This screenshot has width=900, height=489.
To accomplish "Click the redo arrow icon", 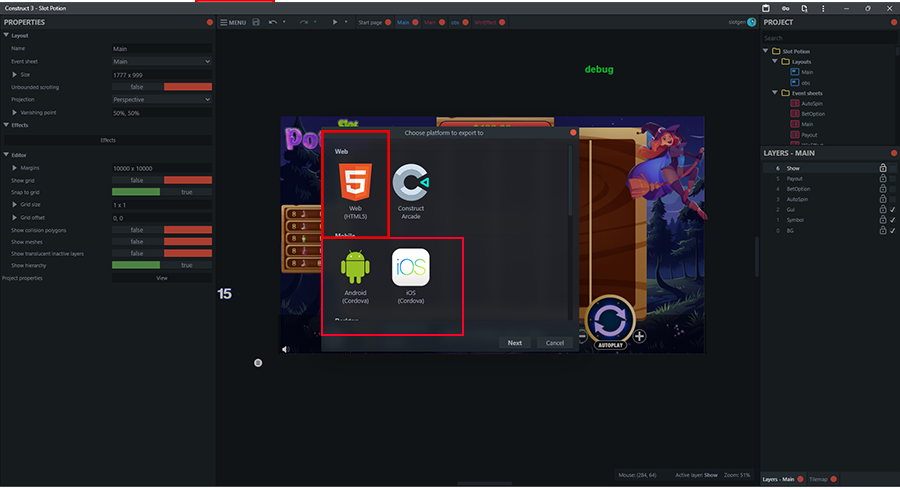I will (x=304, y=22).
